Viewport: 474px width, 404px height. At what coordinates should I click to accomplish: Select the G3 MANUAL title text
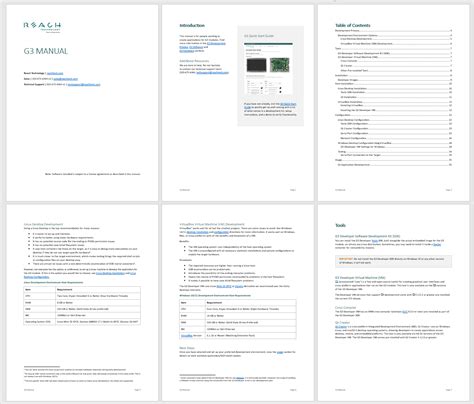coord(46,51)
